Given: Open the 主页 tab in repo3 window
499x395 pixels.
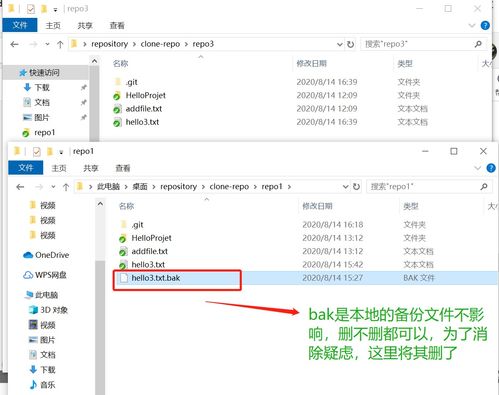Looking at the screenshot, I should 53,26.
